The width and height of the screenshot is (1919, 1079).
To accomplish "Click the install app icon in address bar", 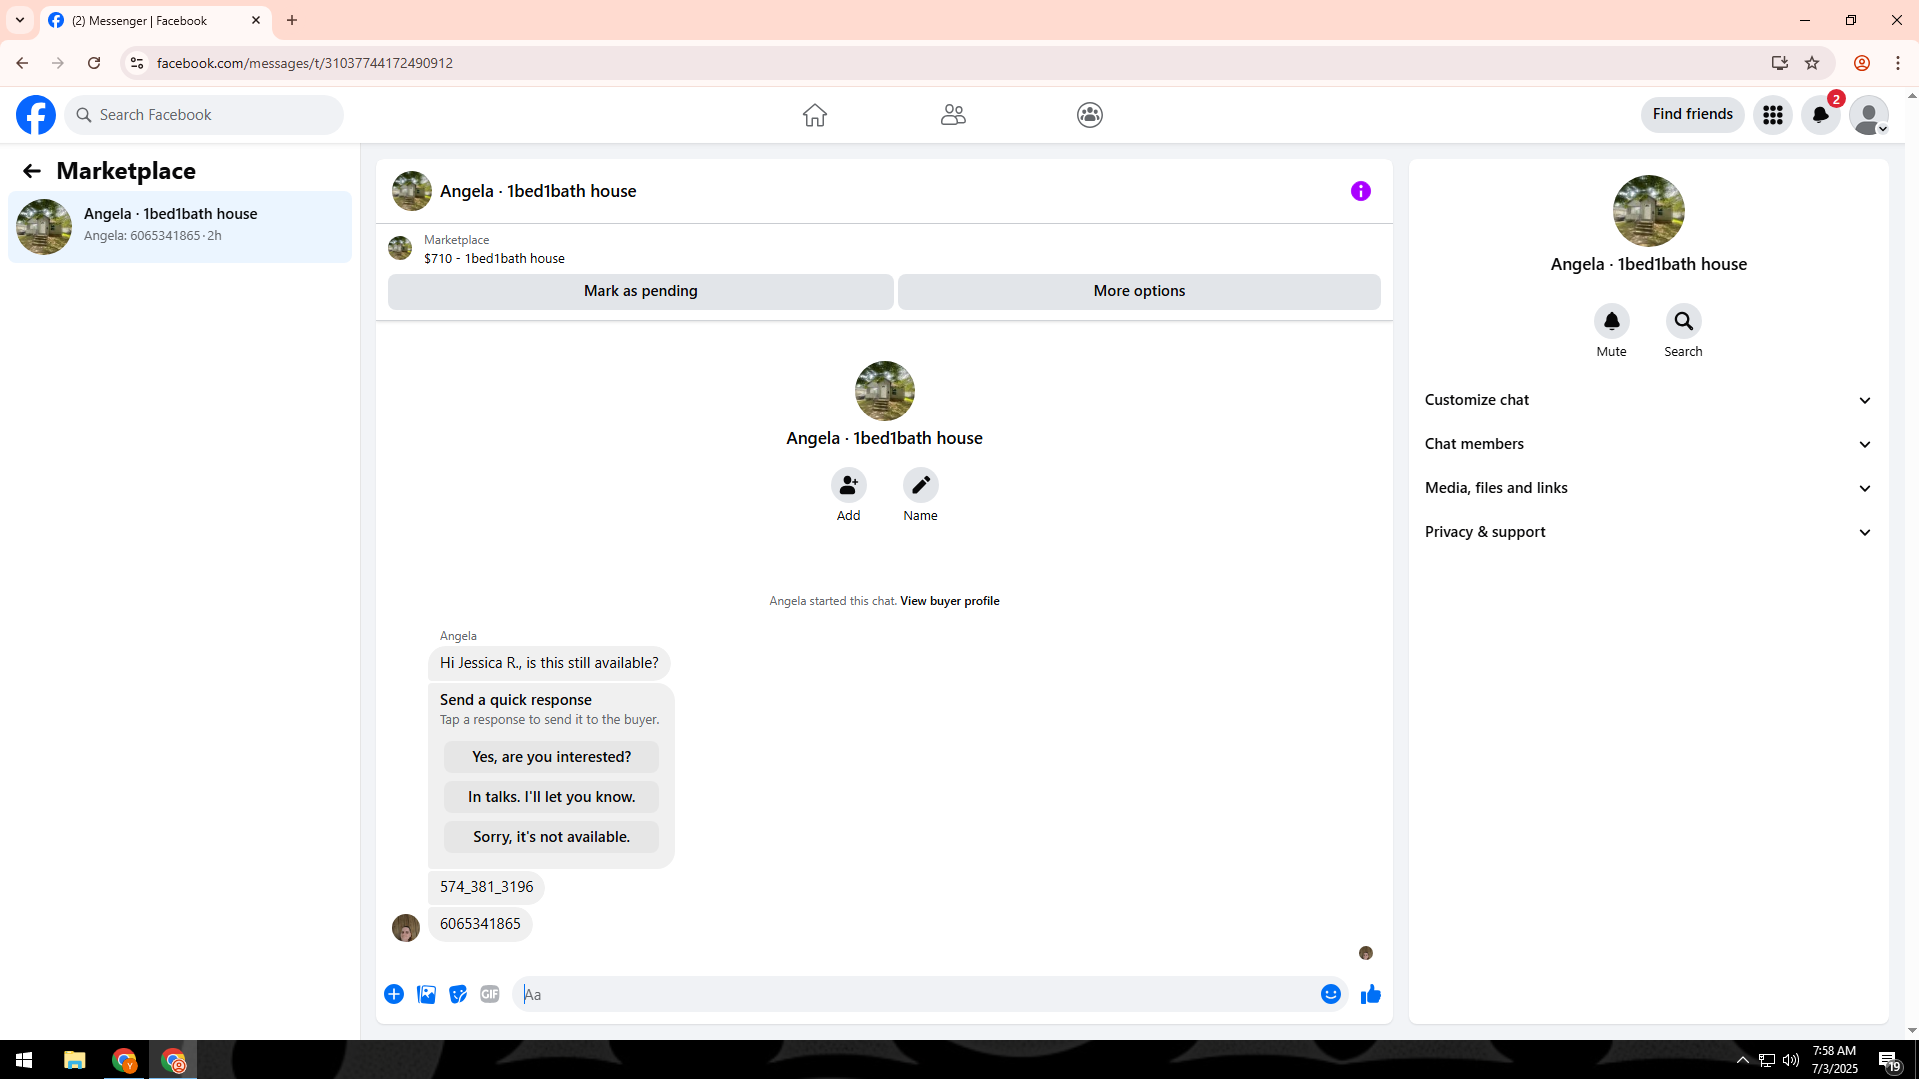I will click(x=1780, y=63).
